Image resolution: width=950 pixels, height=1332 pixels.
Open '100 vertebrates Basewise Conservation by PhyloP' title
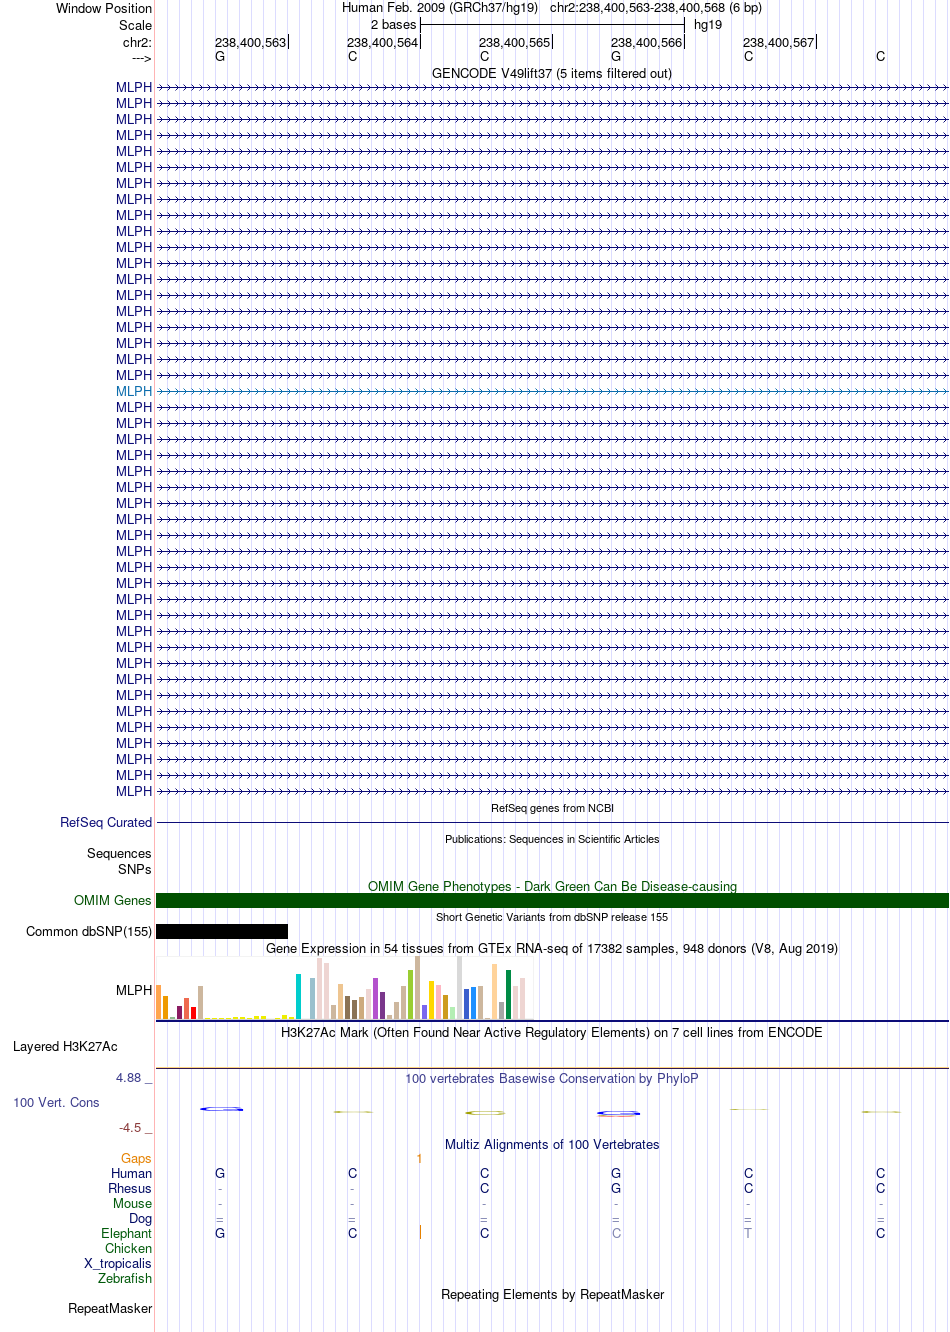(552, 1078)
